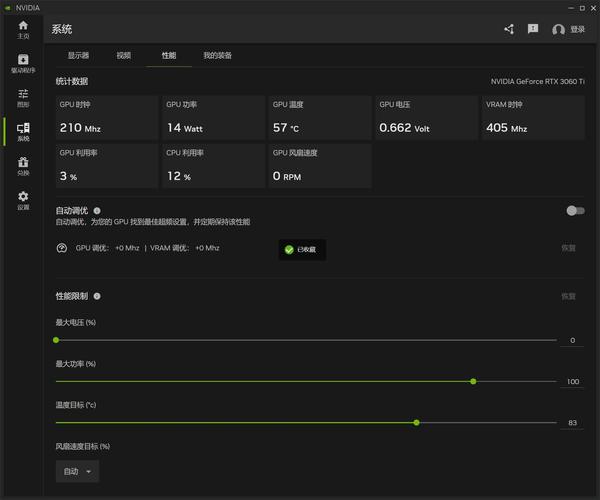The width and height of the screenshot is (600, 500).
Task: Click info icon next to 性能限制
Action: [97, 296]
